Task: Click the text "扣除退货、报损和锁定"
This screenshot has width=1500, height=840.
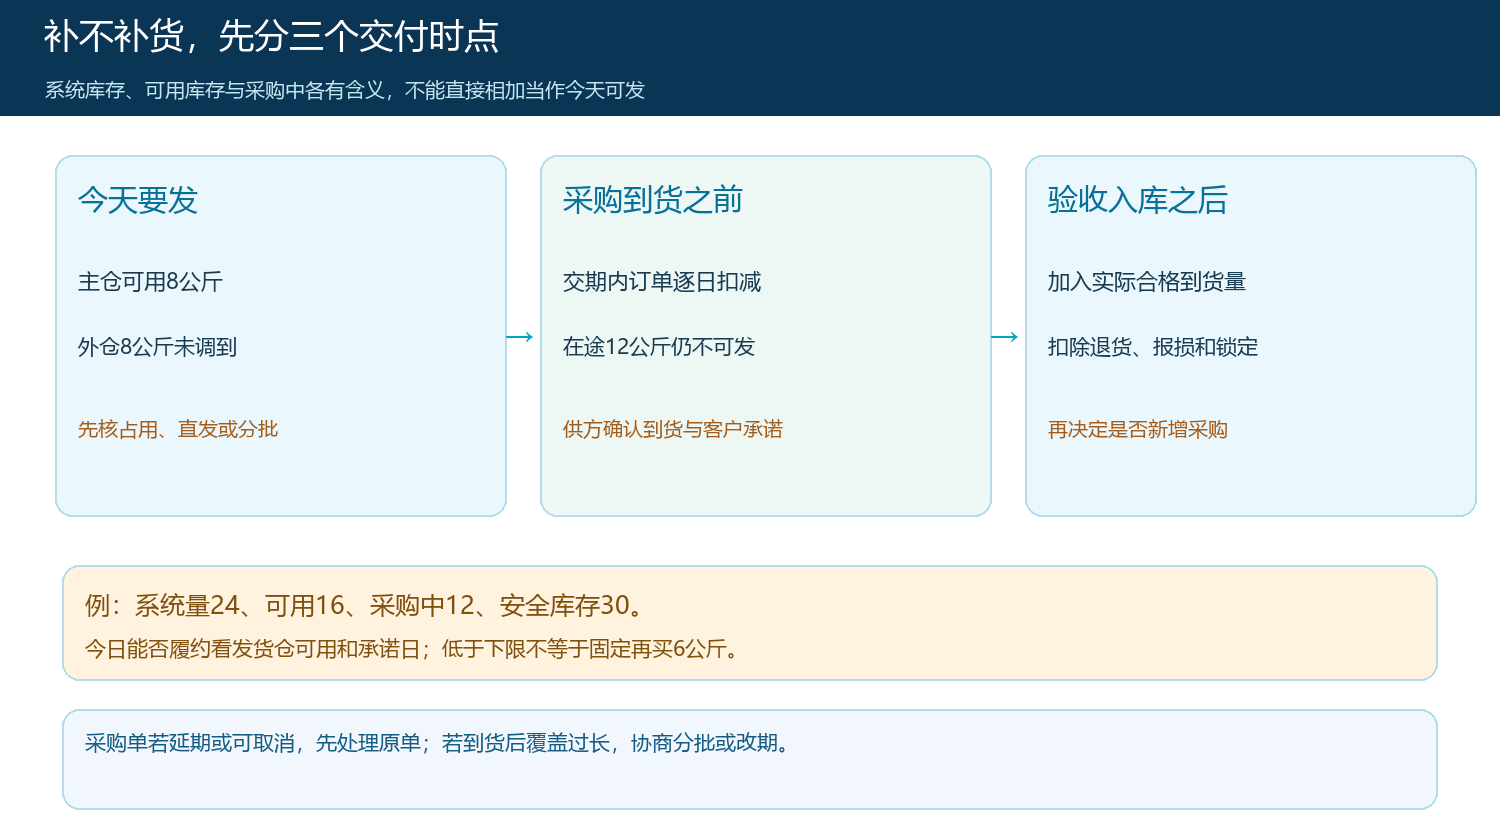Action: (x=1153, y=347)
